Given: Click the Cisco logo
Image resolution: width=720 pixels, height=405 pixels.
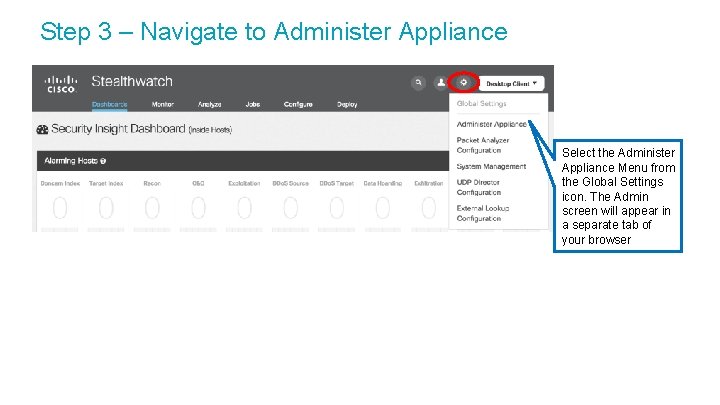Looking at the screenshot, I should [60, 84].
